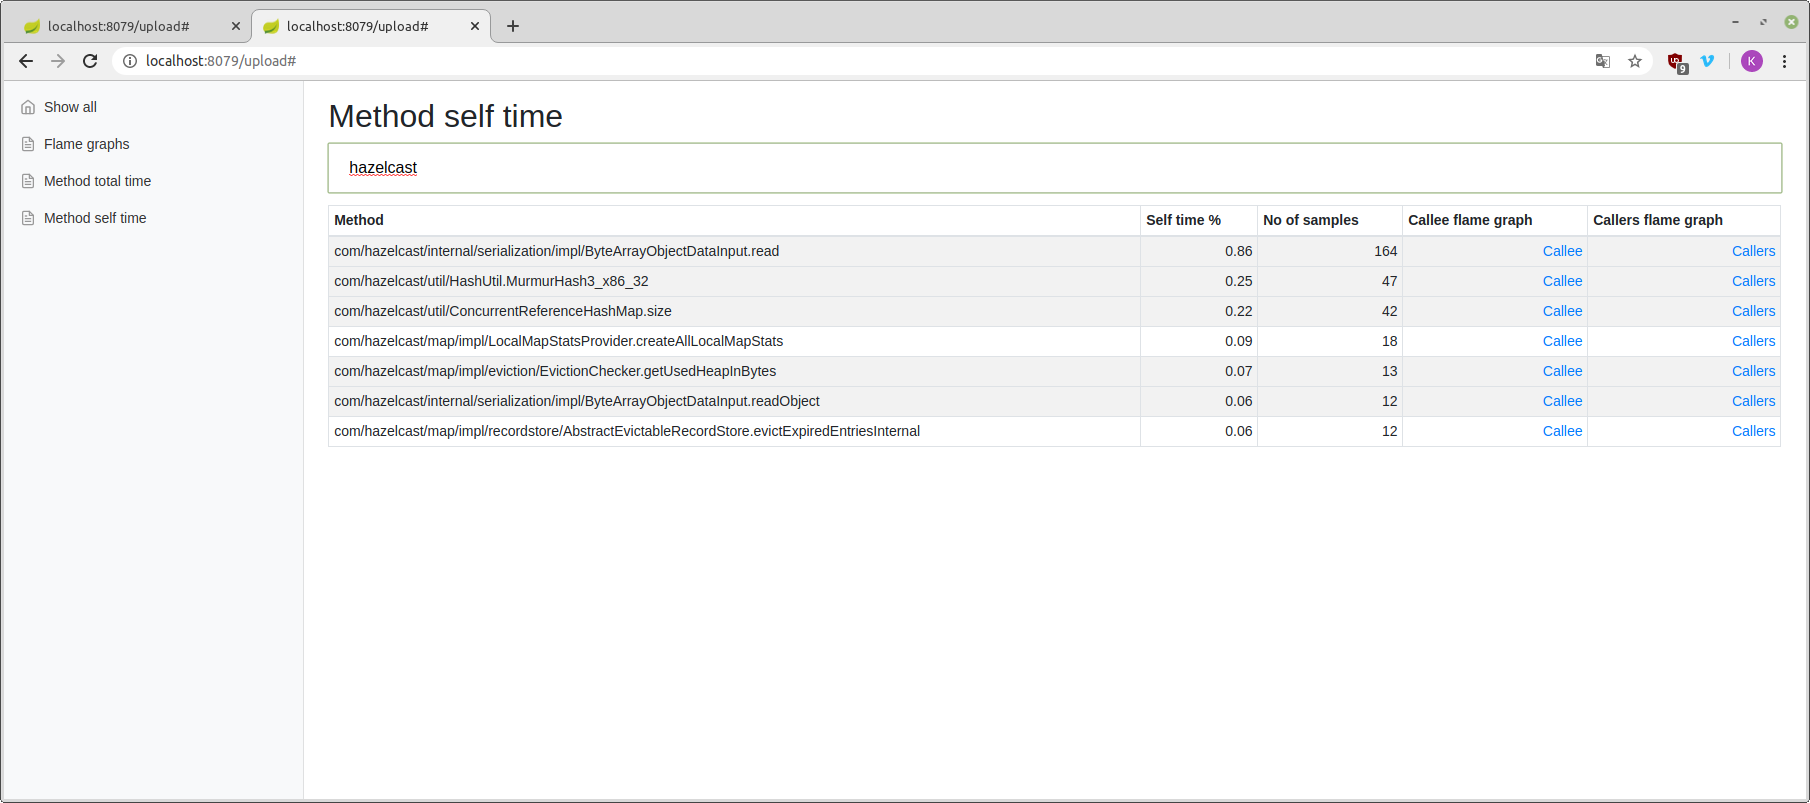Select the ConcurrentReferenceHashMap.size method text
The width and height of the screenshot is (1810, 803).
503,311
